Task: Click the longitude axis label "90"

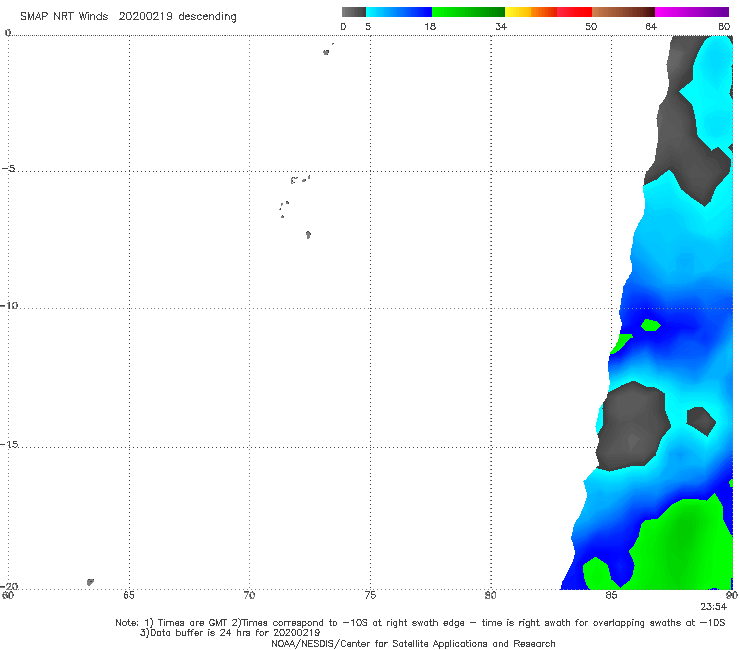Action: point(732,595)
